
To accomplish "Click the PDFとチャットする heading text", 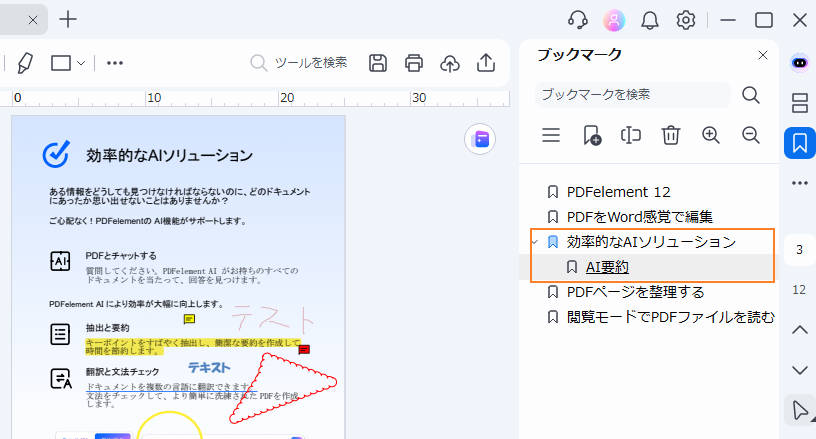I will pos(121,256).
